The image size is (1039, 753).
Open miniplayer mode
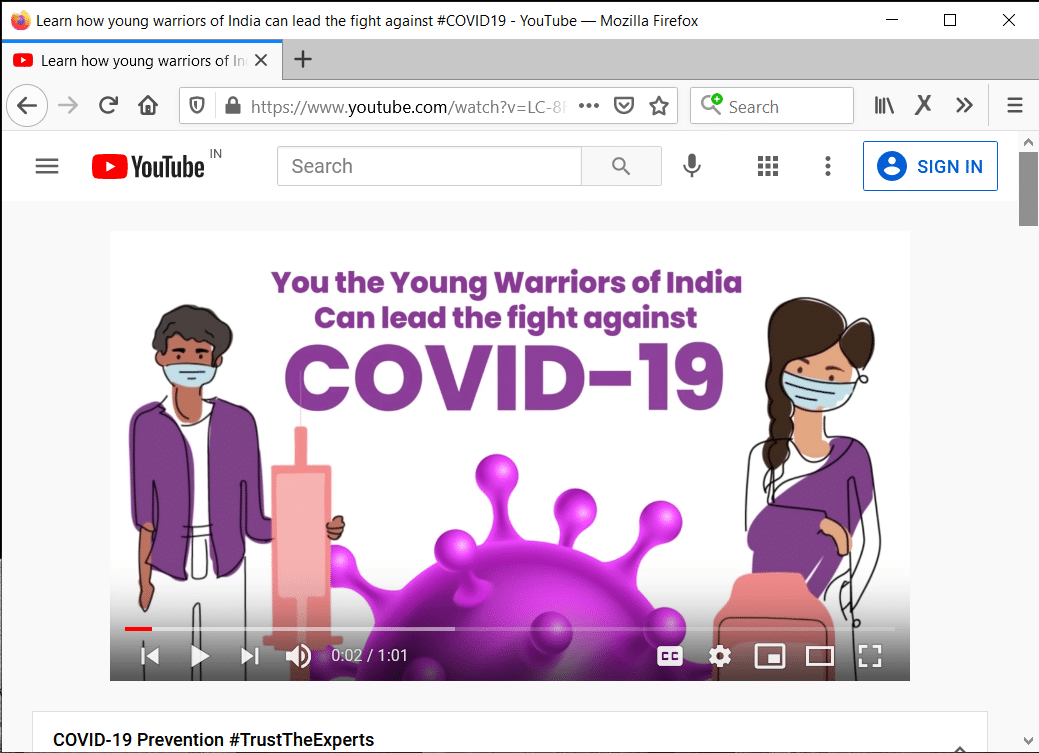[770, 656]
